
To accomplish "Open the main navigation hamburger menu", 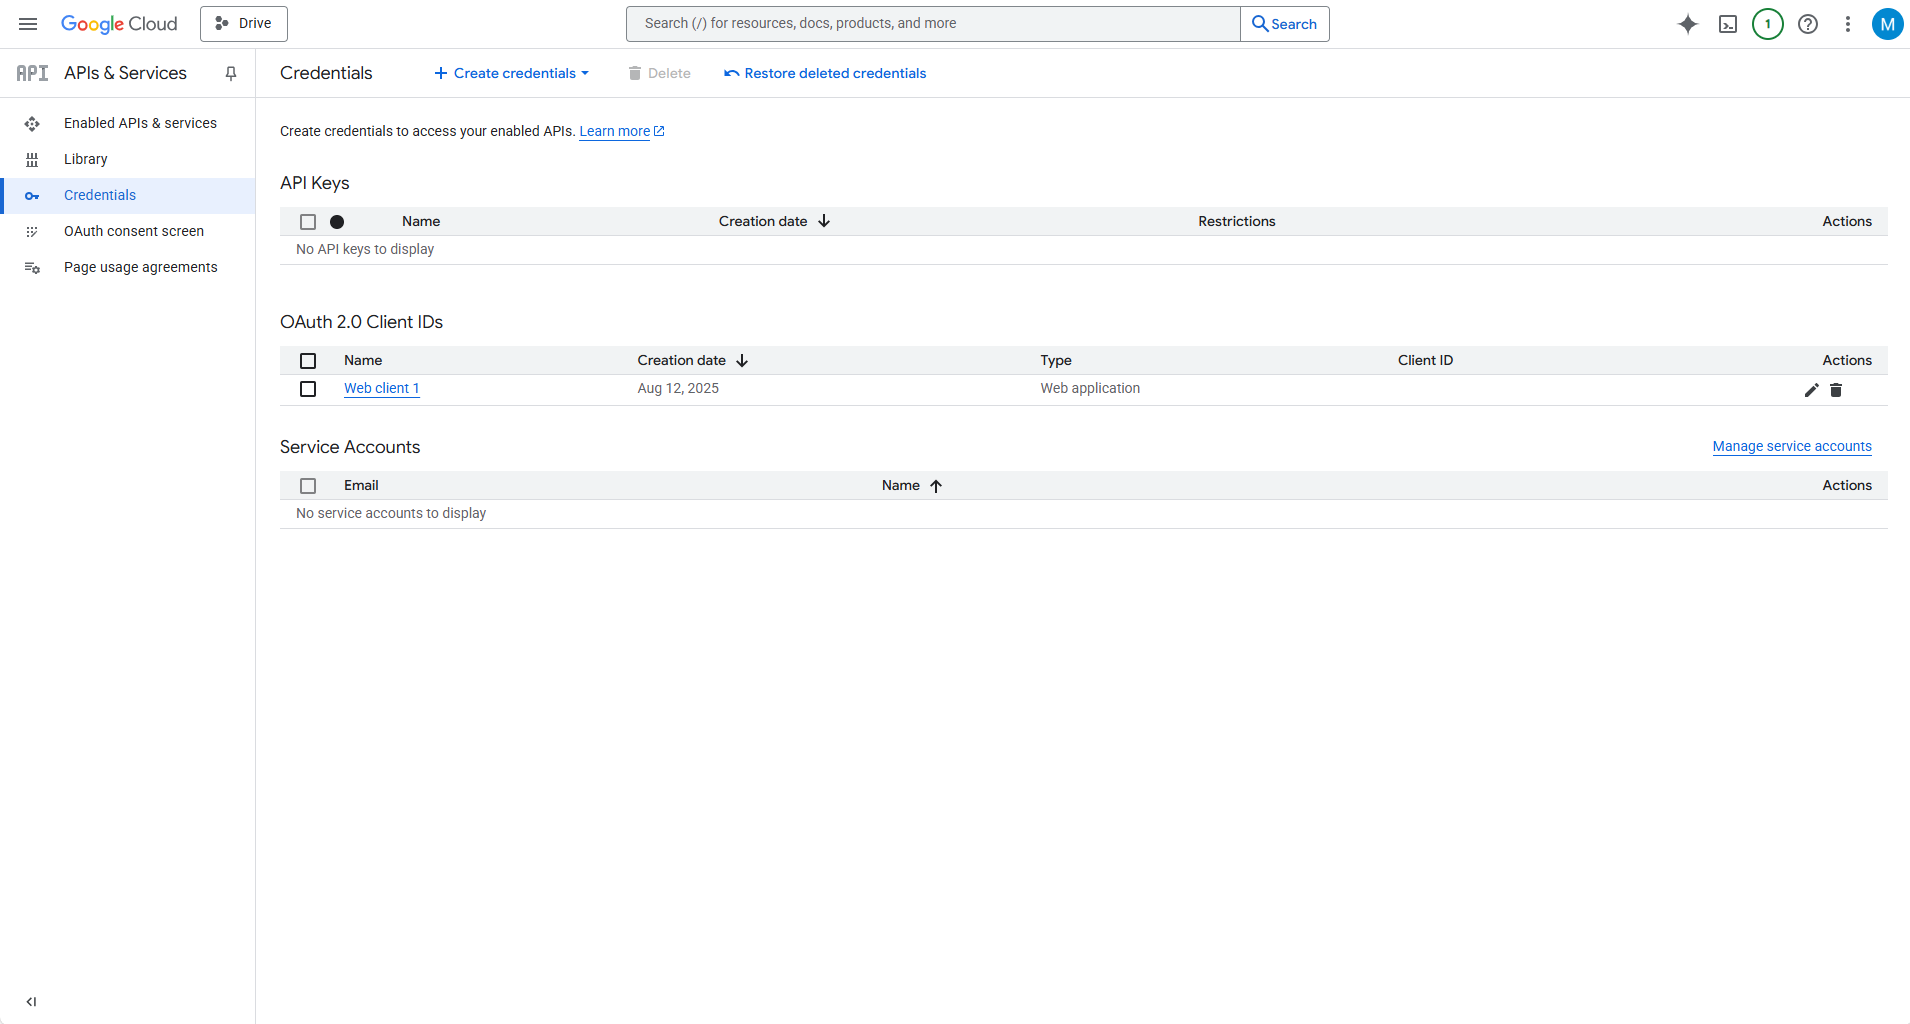I will [x=28, y=24].
